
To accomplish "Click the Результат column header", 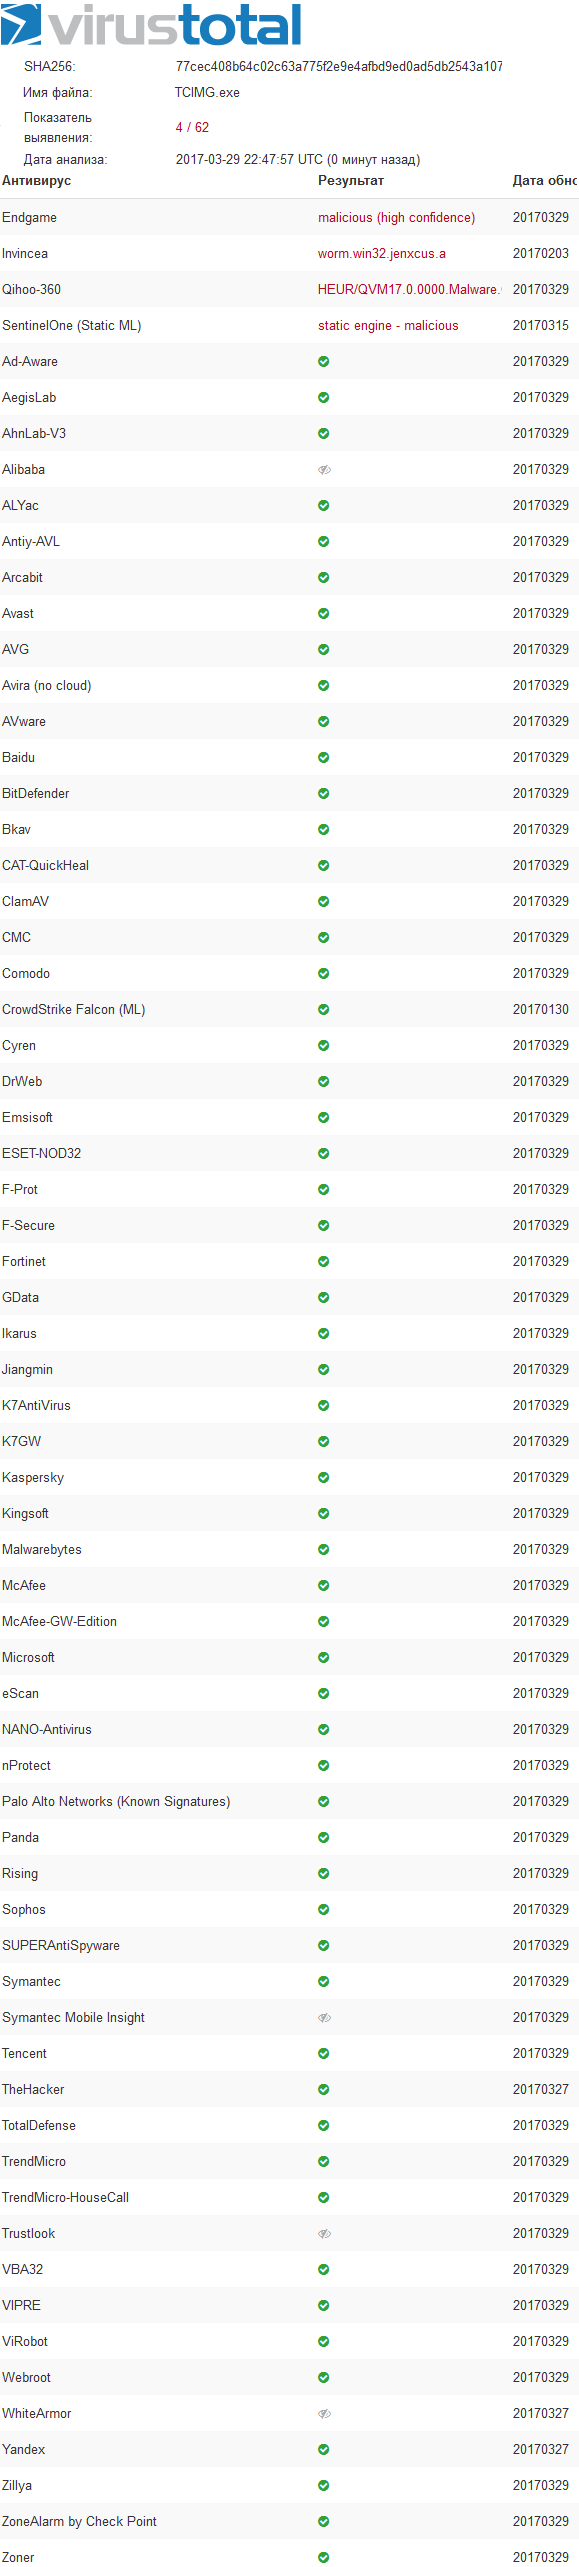I will (x=351, y=181).
